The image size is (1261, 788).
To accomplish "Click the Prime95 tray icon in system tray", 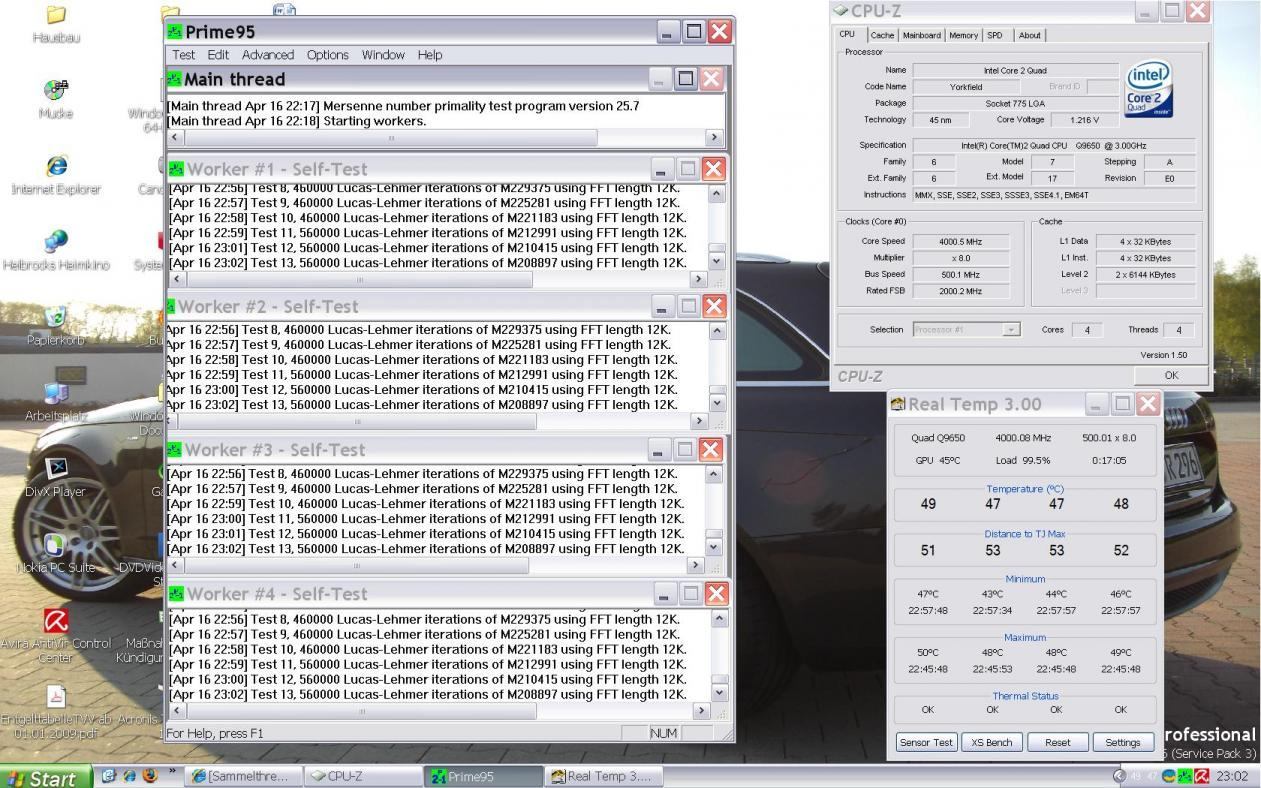I will tap(1185, 776).
